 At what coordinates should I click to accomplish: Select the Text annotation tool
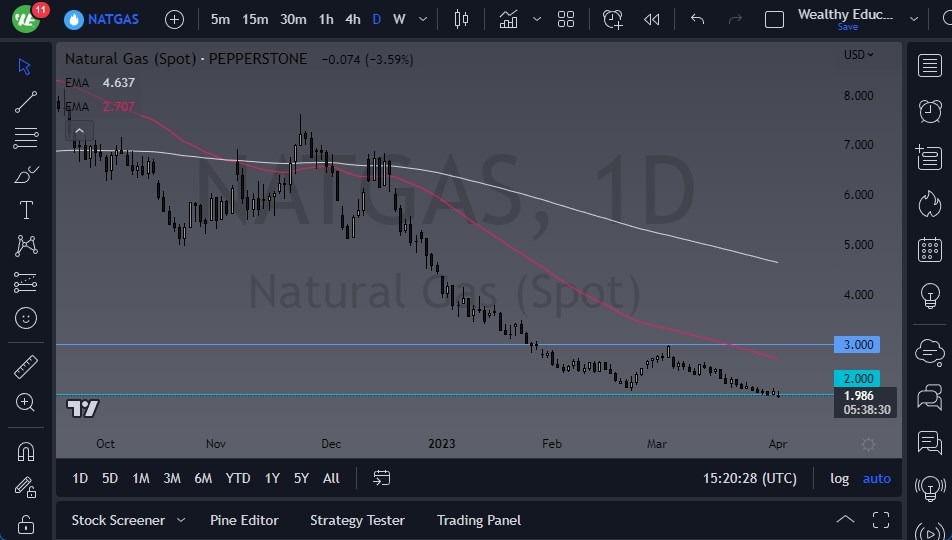click(x=26, y=210)
